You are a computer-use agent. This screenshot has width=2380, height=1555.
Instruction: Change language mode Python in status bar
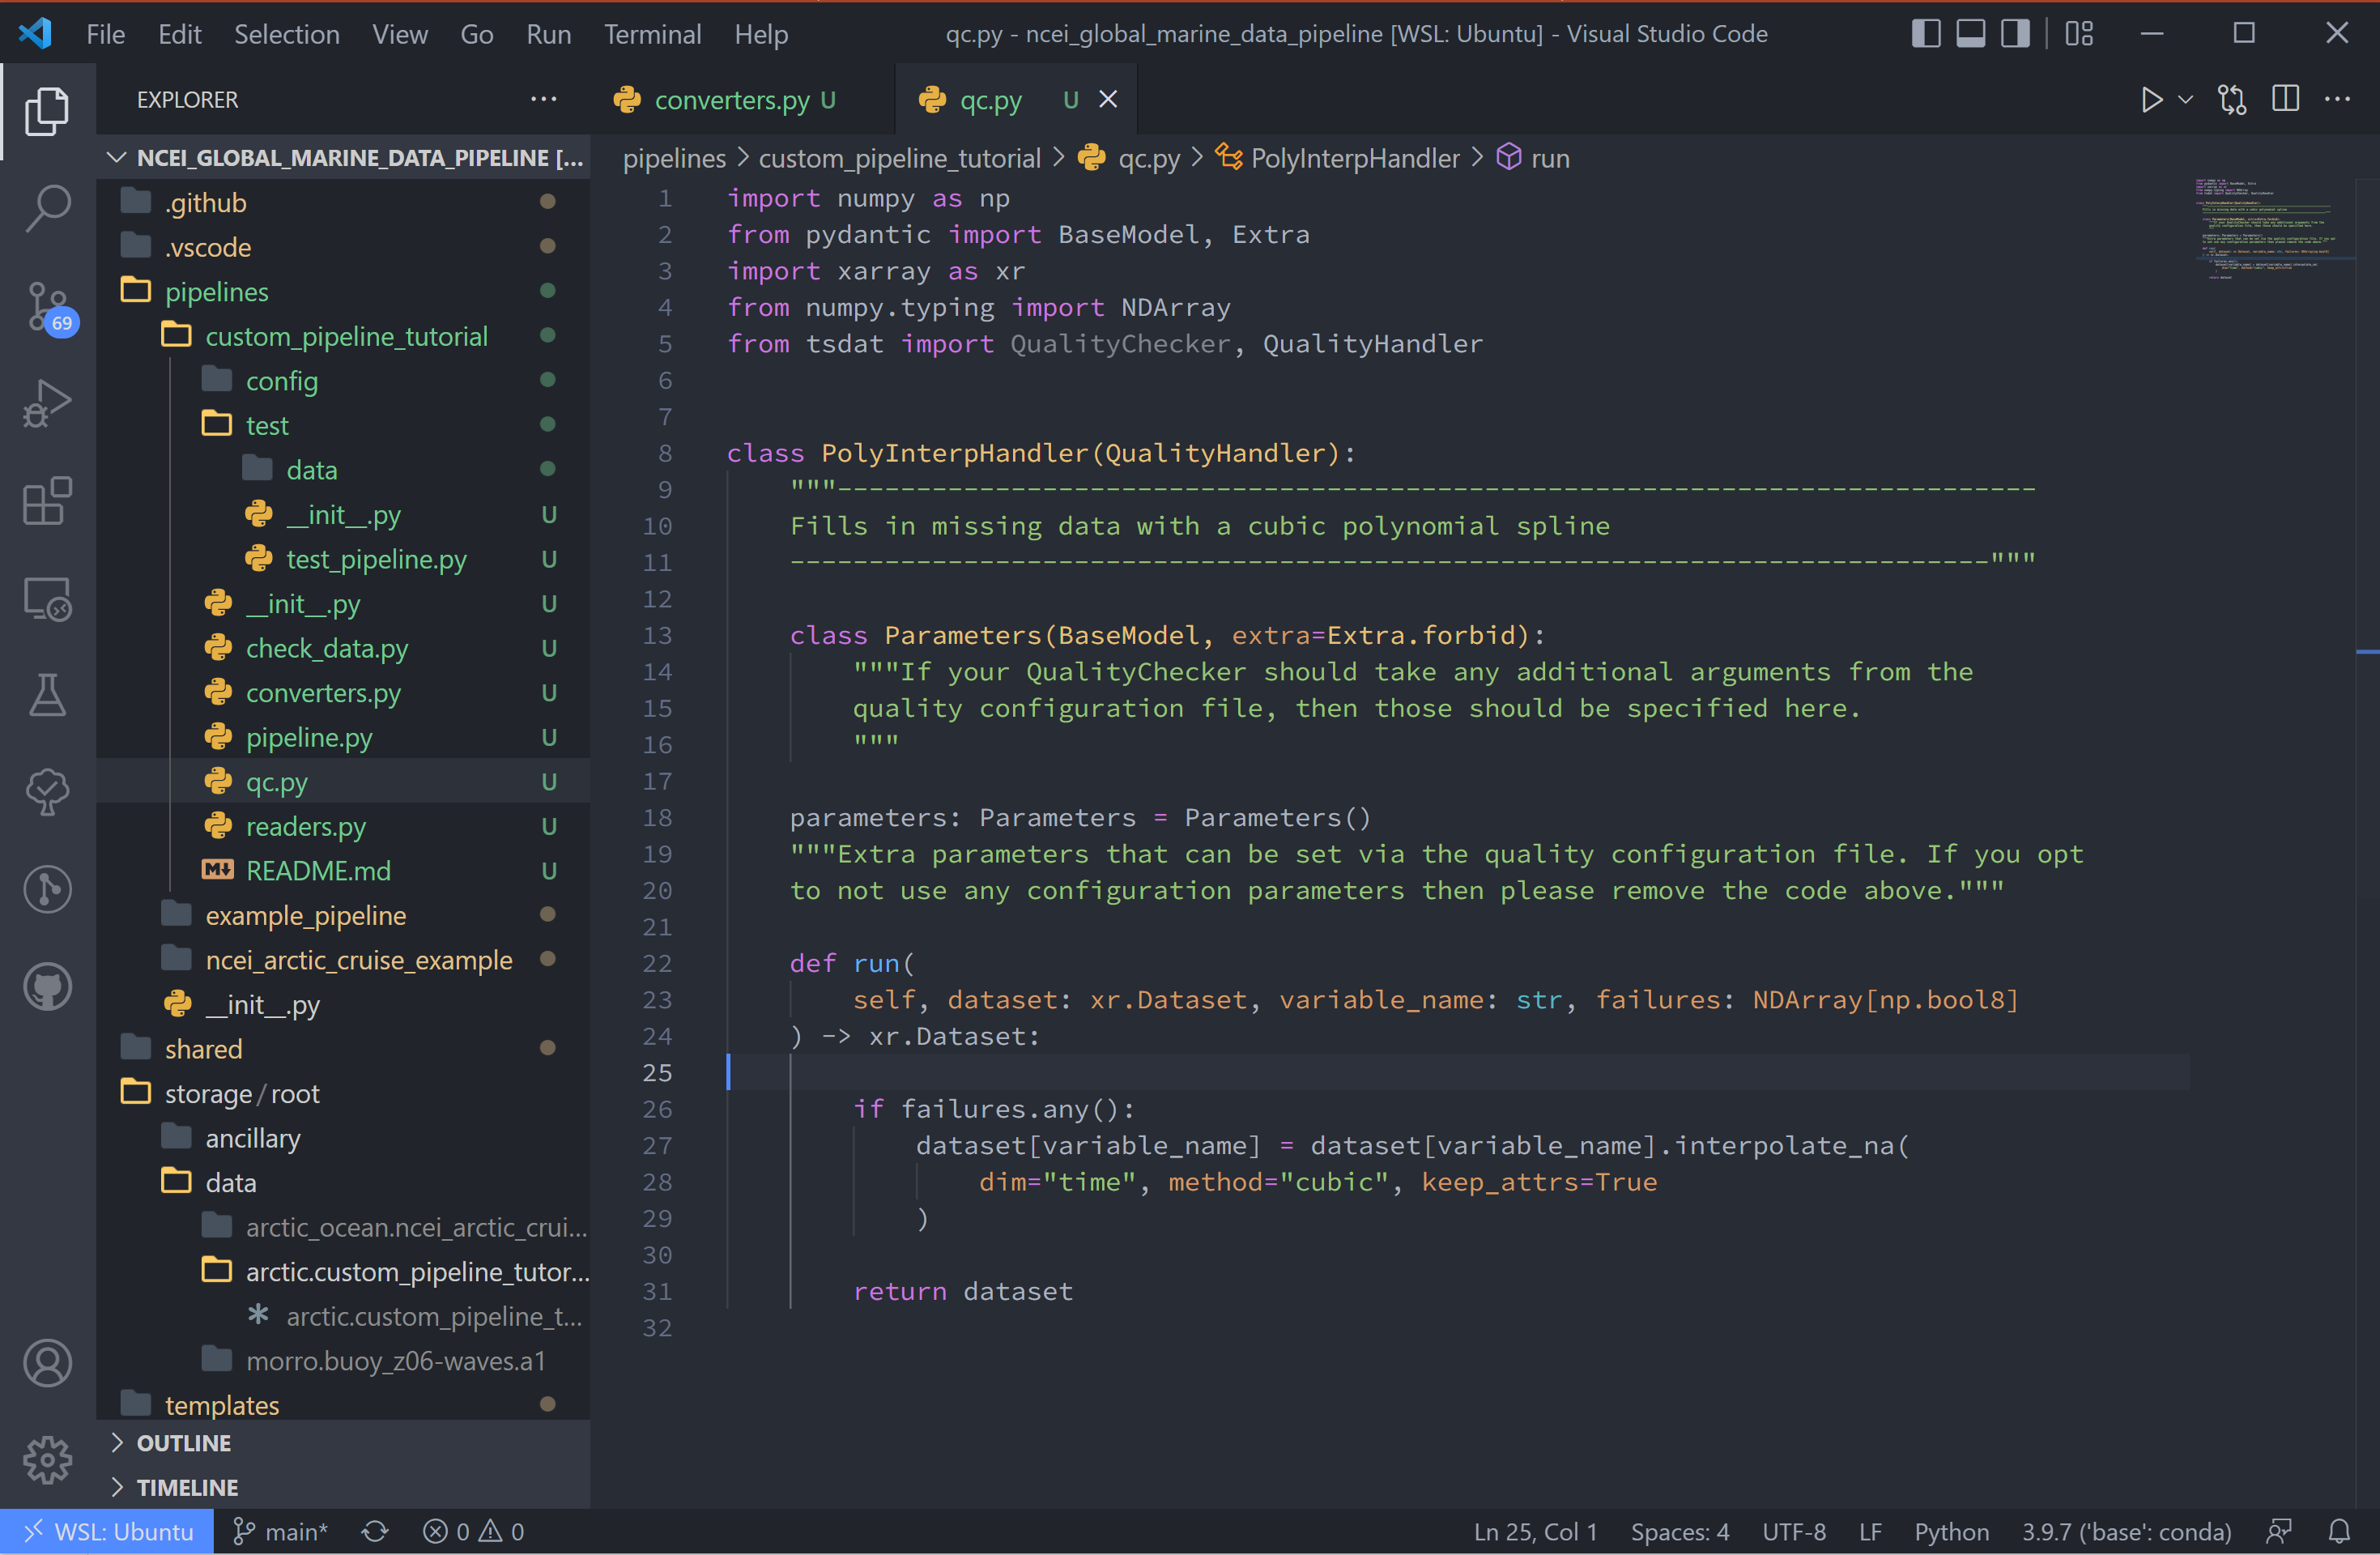click(1951, 1531)
